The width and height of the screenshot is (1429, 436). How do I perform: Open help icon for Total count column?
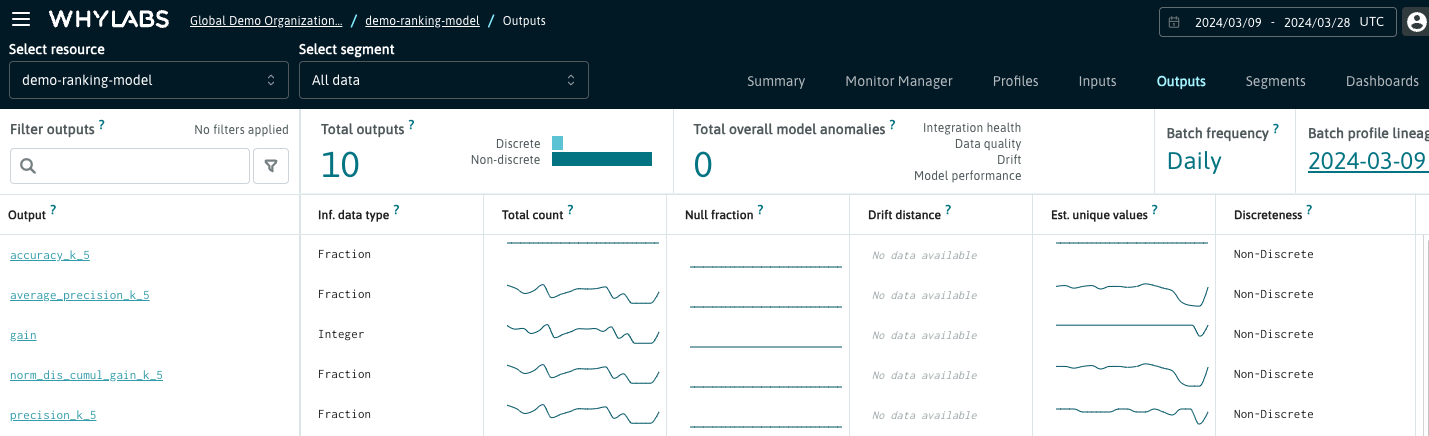click(x=570, y=211)
